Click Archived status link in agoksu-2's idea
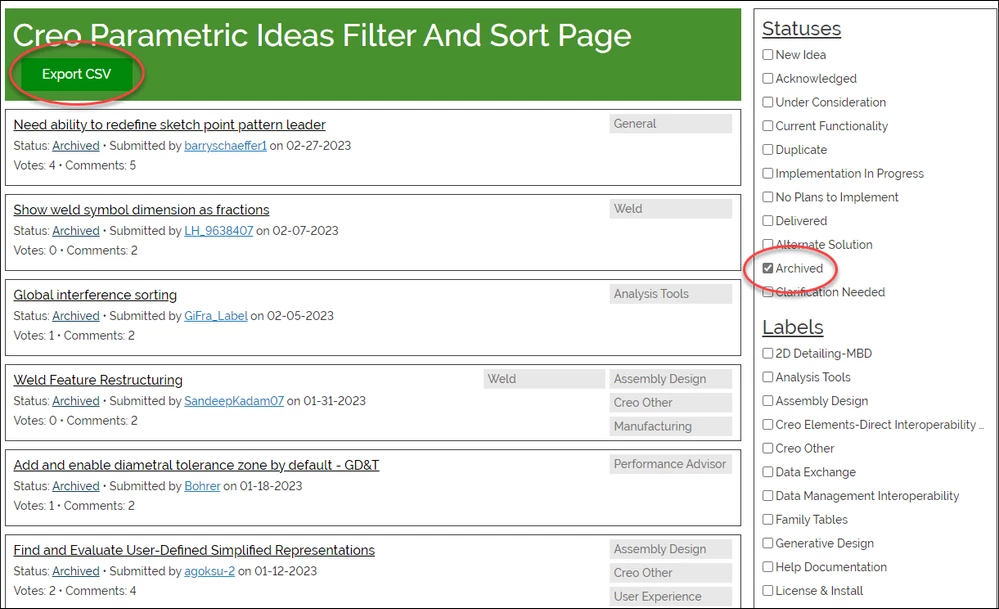The height and width of the screenshot is (609, 999). pyautogui.click(x=76, y=571)
